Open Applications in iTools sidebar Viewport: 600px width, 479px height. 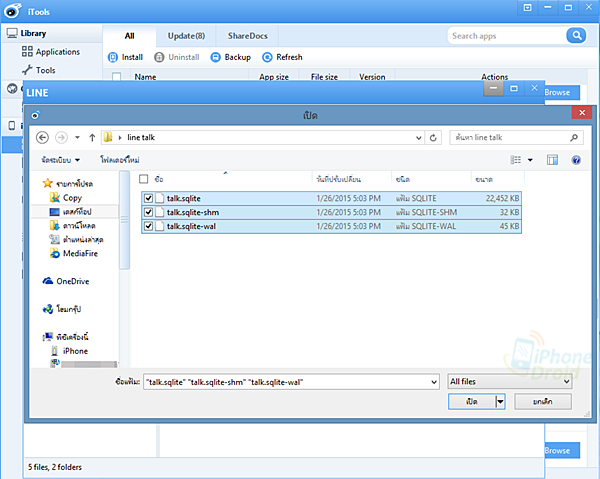51,52
